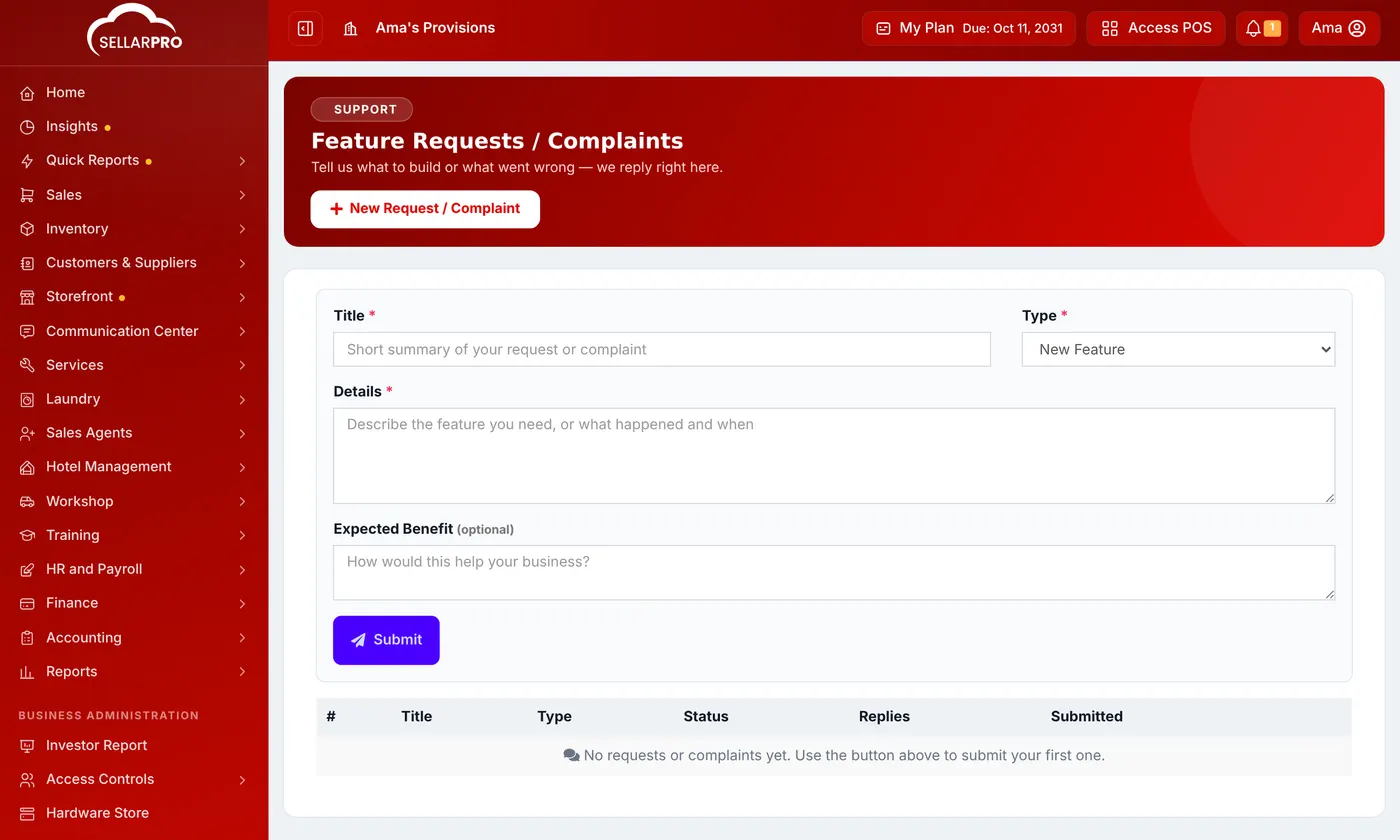The image size is (1400, 840).
Task: Click the SUPPORT badge label
Action: click(x=362, y=110)
